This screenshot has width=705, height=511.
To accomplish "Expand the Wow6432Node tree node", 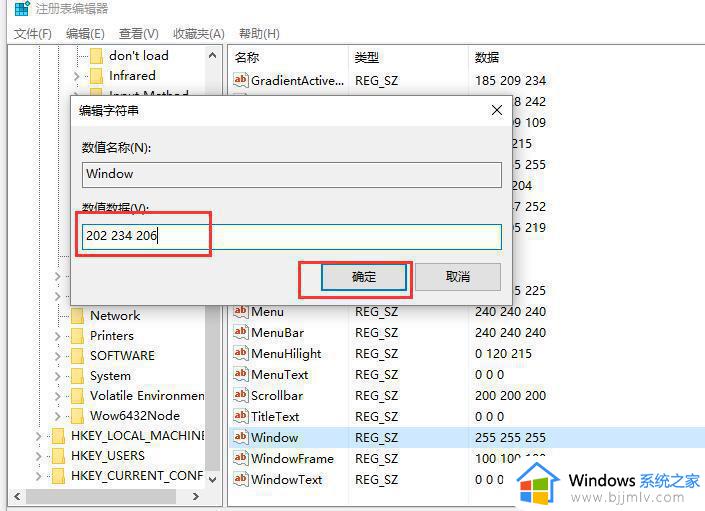I will [57, 416].
